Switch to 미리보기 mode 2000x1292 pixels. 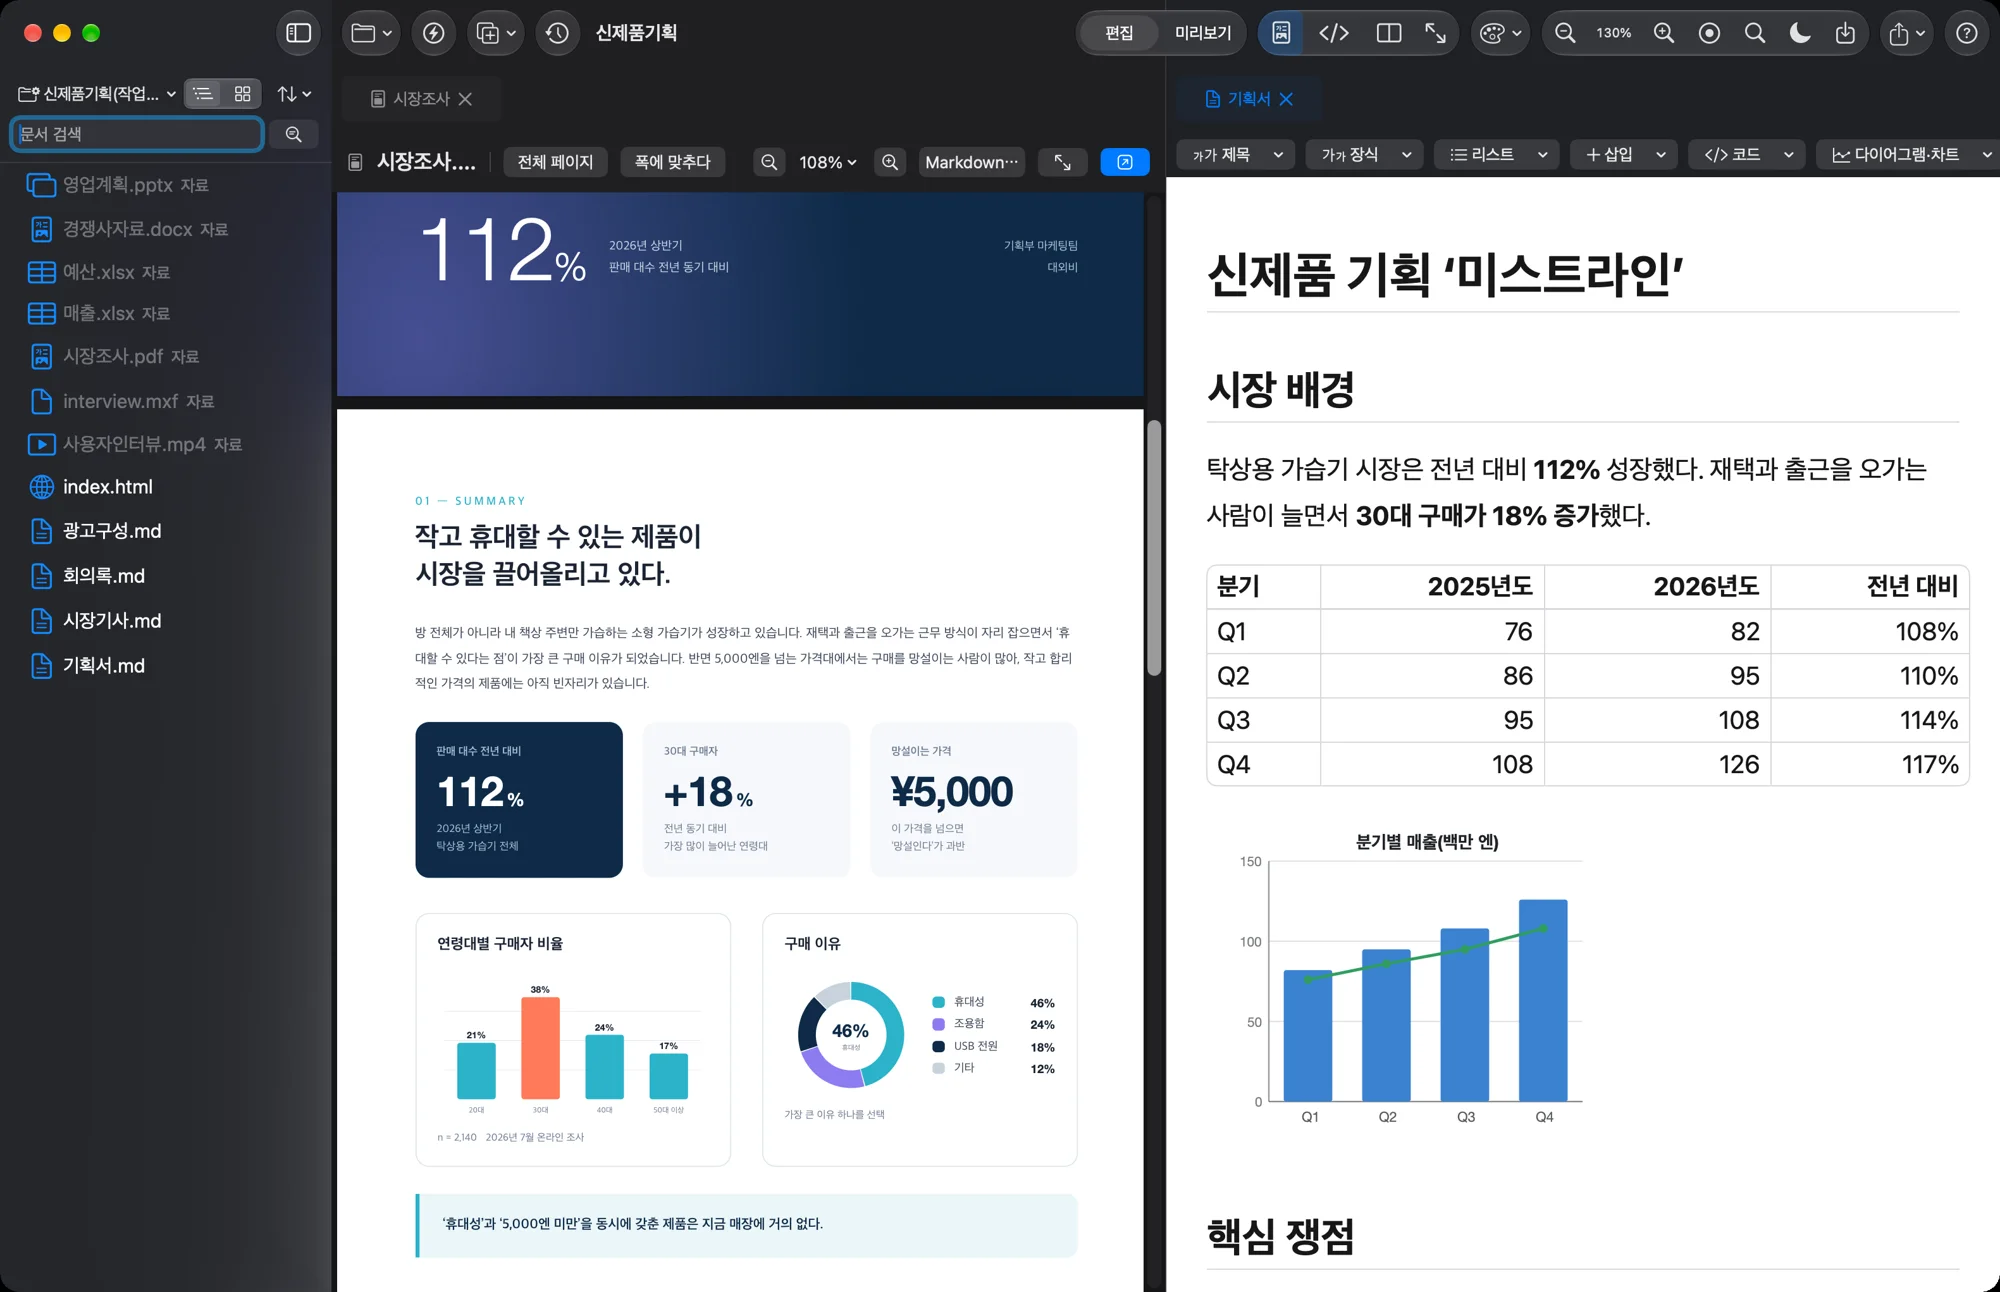(x=1202, y=33)
